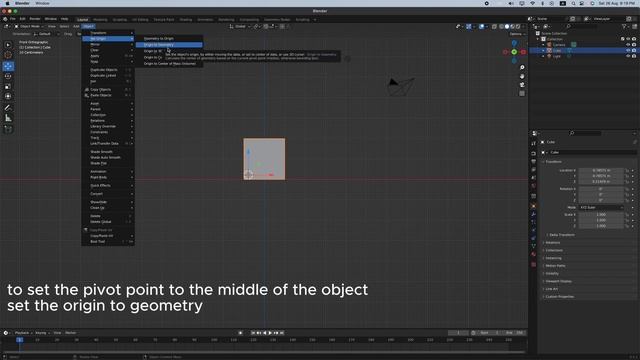Choose Geometry to Origin menu entry
Viewport: 640px width, 360px height.
tap(169, 38)
